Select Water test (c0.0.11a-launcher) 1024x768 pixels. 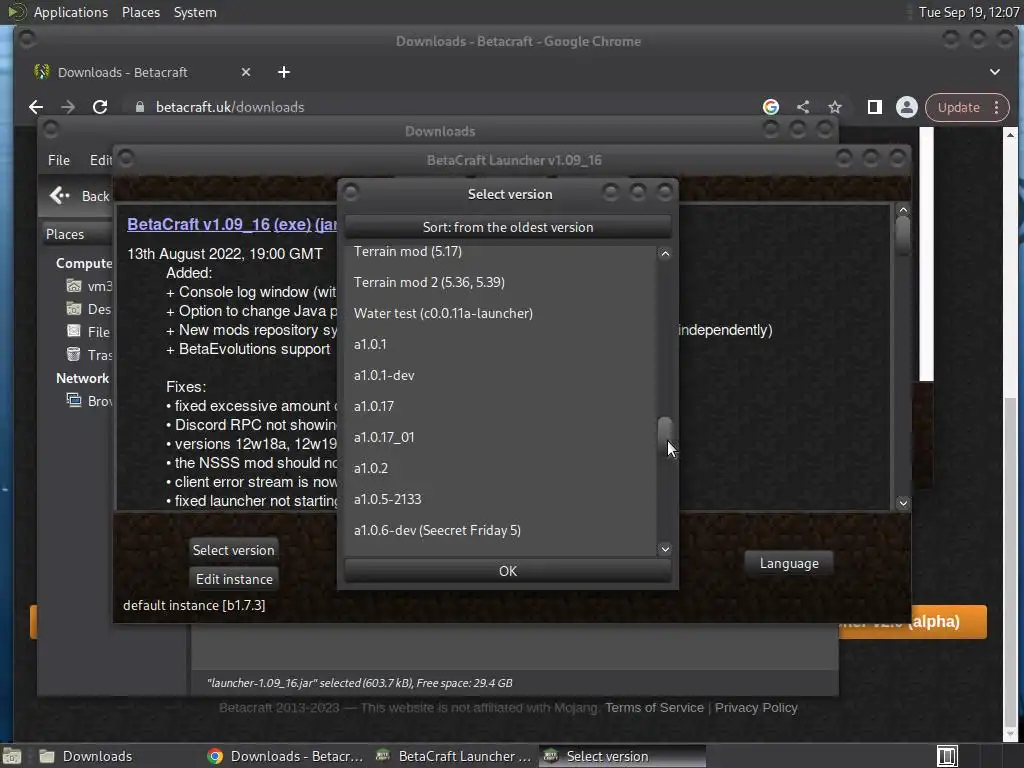(x=502, y=313)
